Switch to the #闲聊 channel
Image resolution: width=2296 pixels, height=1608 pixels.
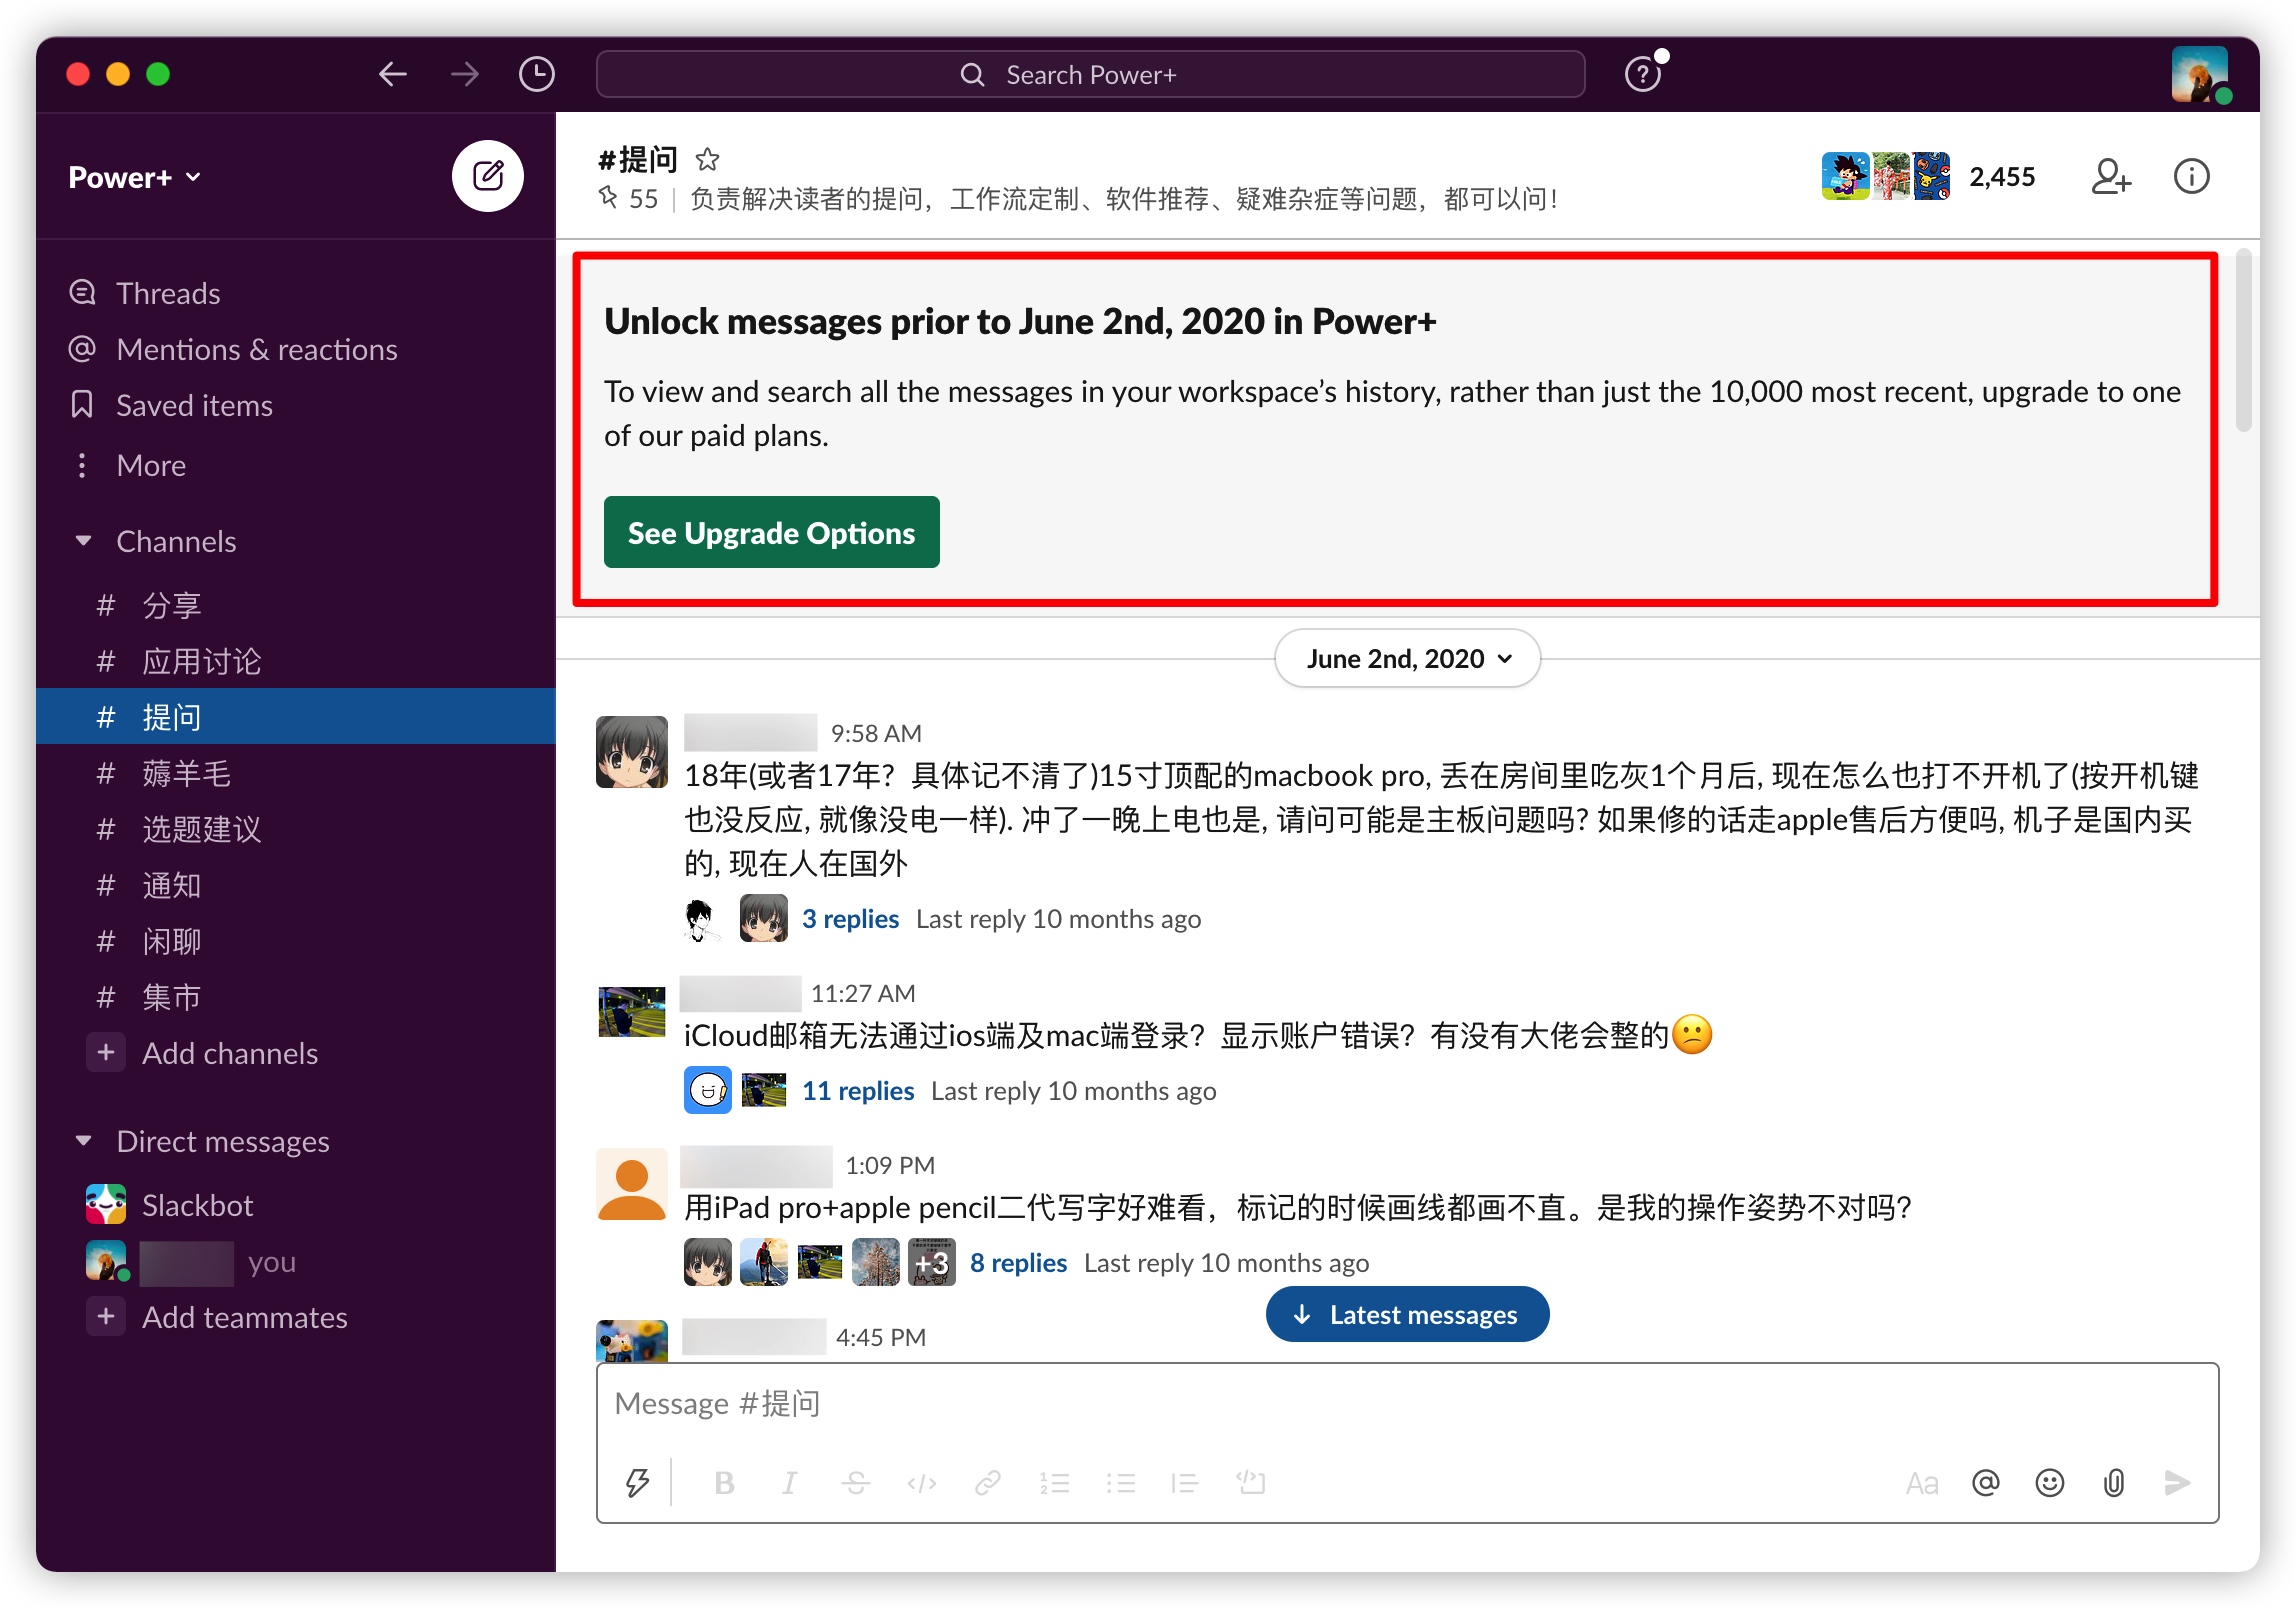pyautogui.click(x=171, y=941)
